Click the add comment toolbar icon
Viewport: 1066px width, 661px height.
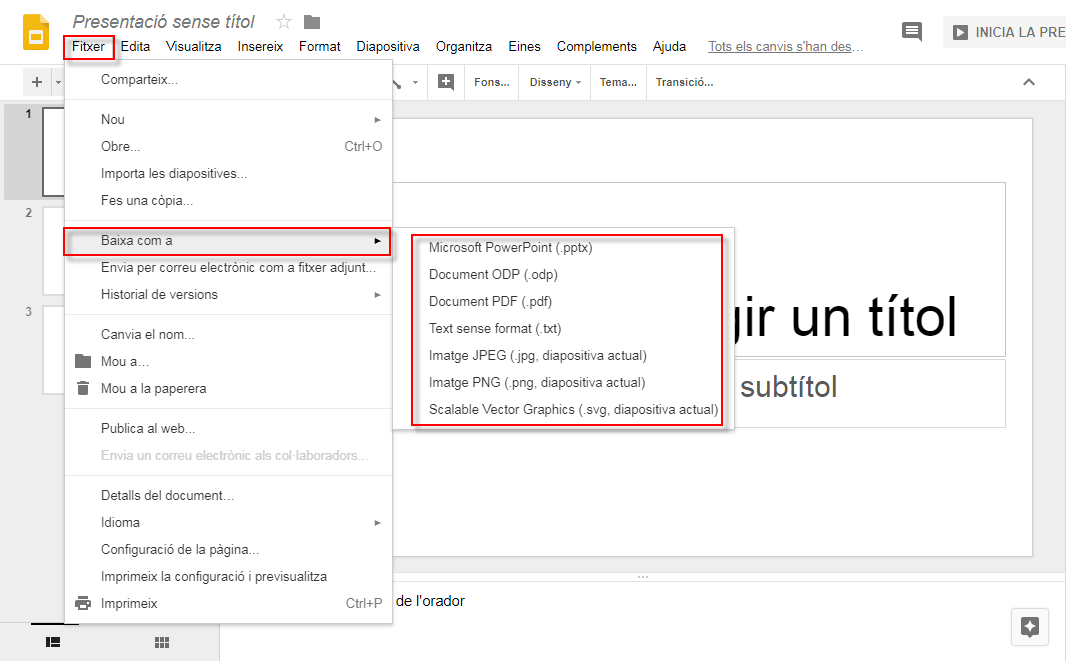[x=446, y=82]
